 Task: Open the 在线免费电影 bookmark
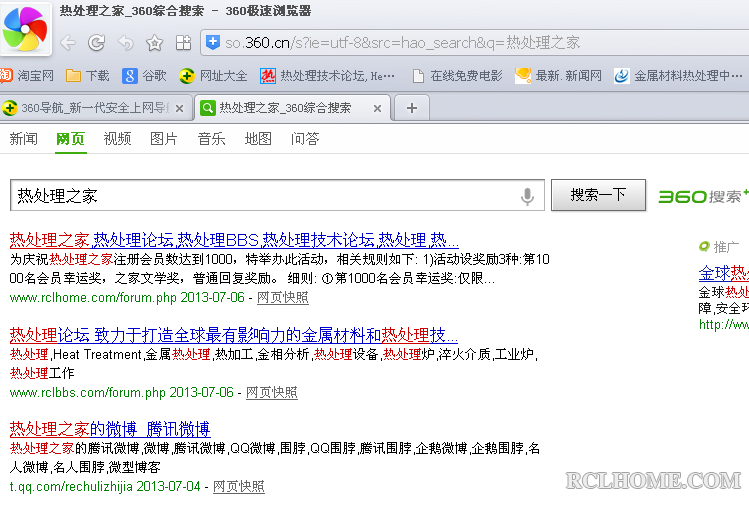tap(458, 75)
